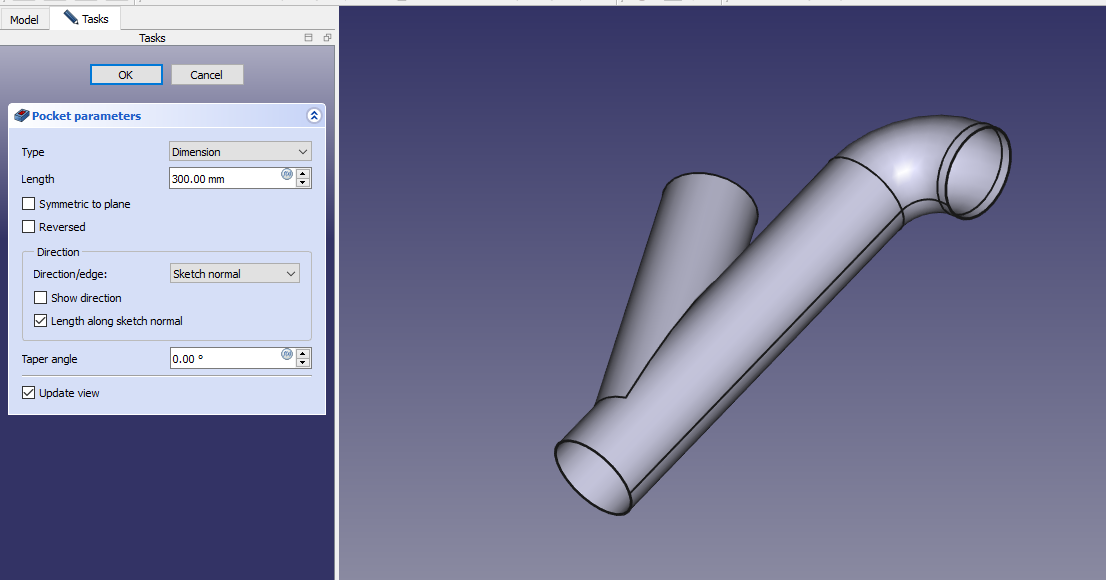Select the Tasks tab
This screenshot has height=580, width=1106.
tap(85, 19)
